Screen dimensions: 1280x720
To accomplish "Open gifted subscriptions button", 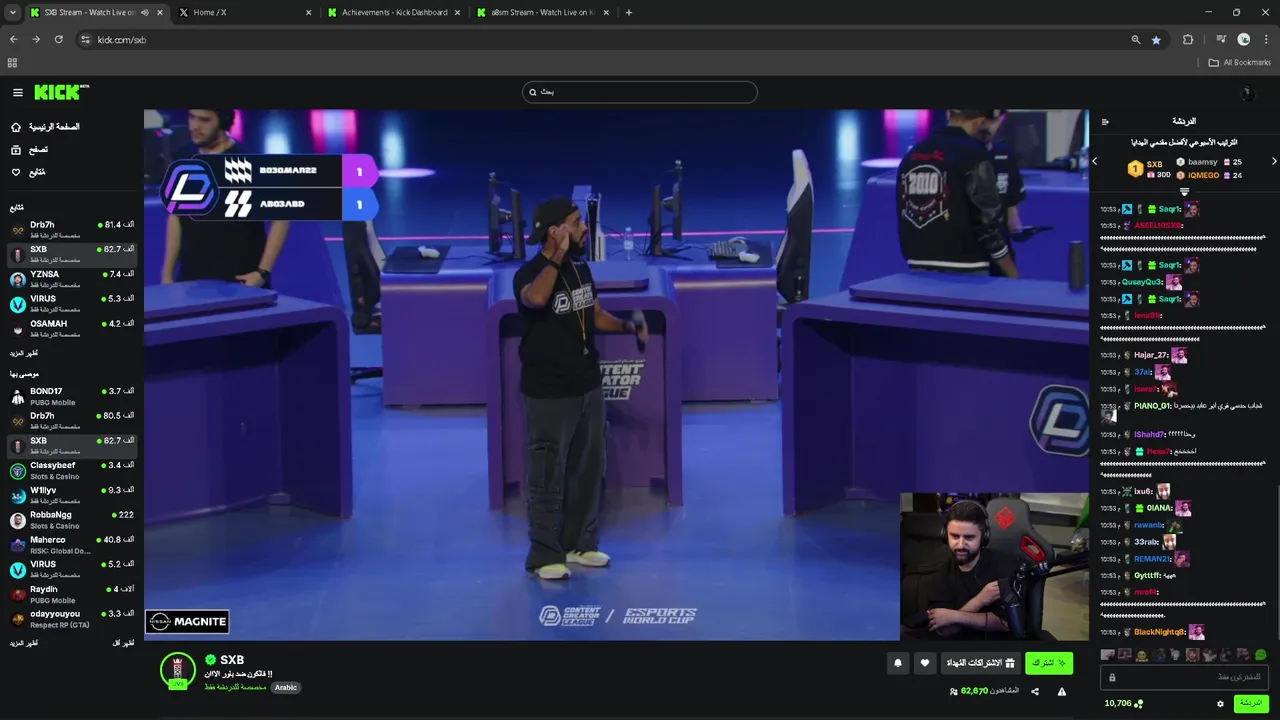I will click(x=981, y=663).
